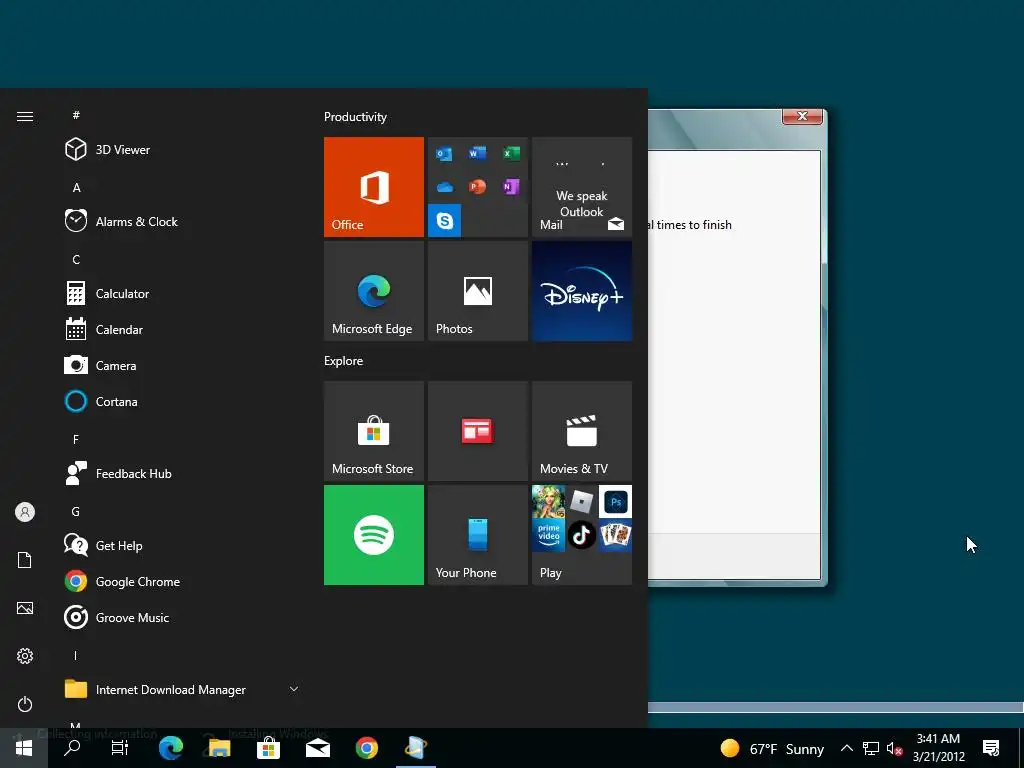Expand the Internet Download Manager folder chevron
Image resolution: width=1024 pixels, height=768 pixels.
[x=294, y=689]
